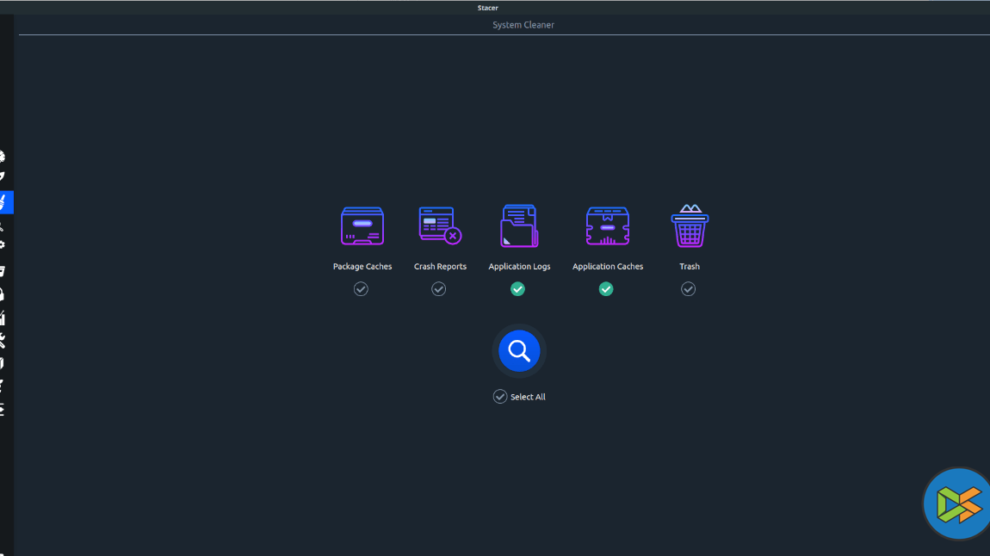
Task: Open Services via the sidebar gear icon
Action: tap(3, 247)
